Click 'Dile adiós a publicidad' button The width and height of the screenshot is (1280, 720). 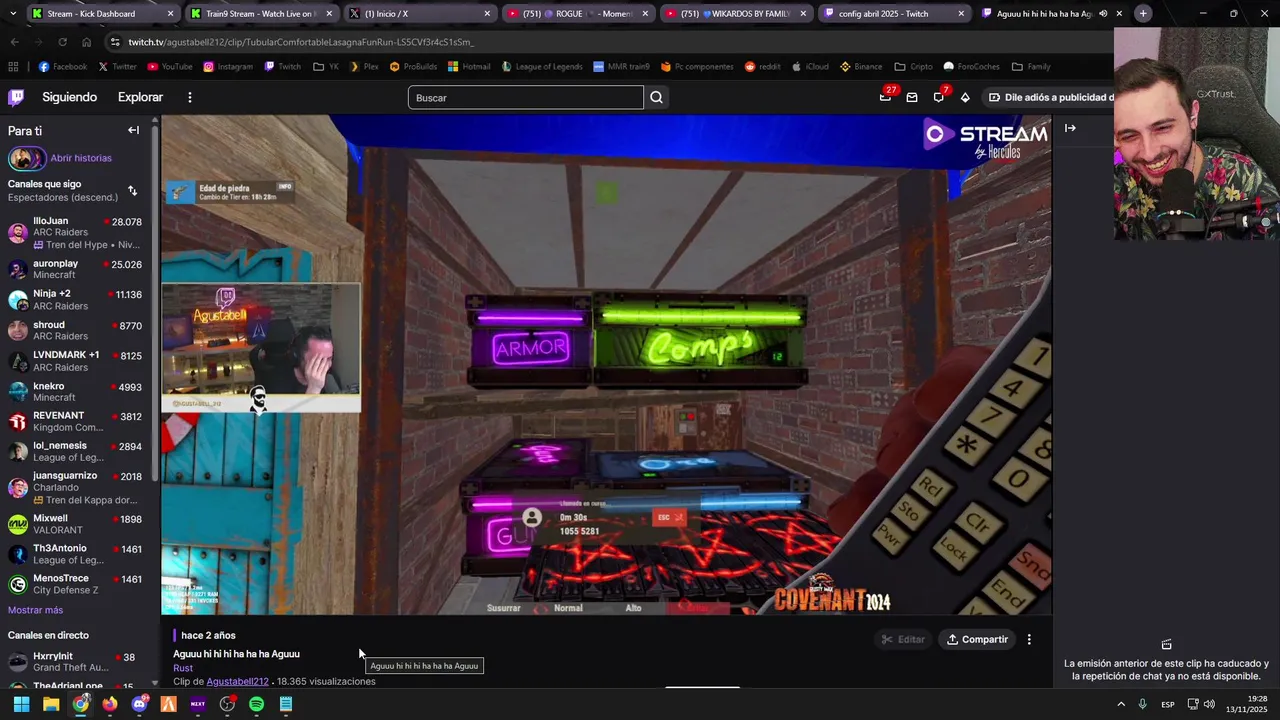(x=1050, y=97)
